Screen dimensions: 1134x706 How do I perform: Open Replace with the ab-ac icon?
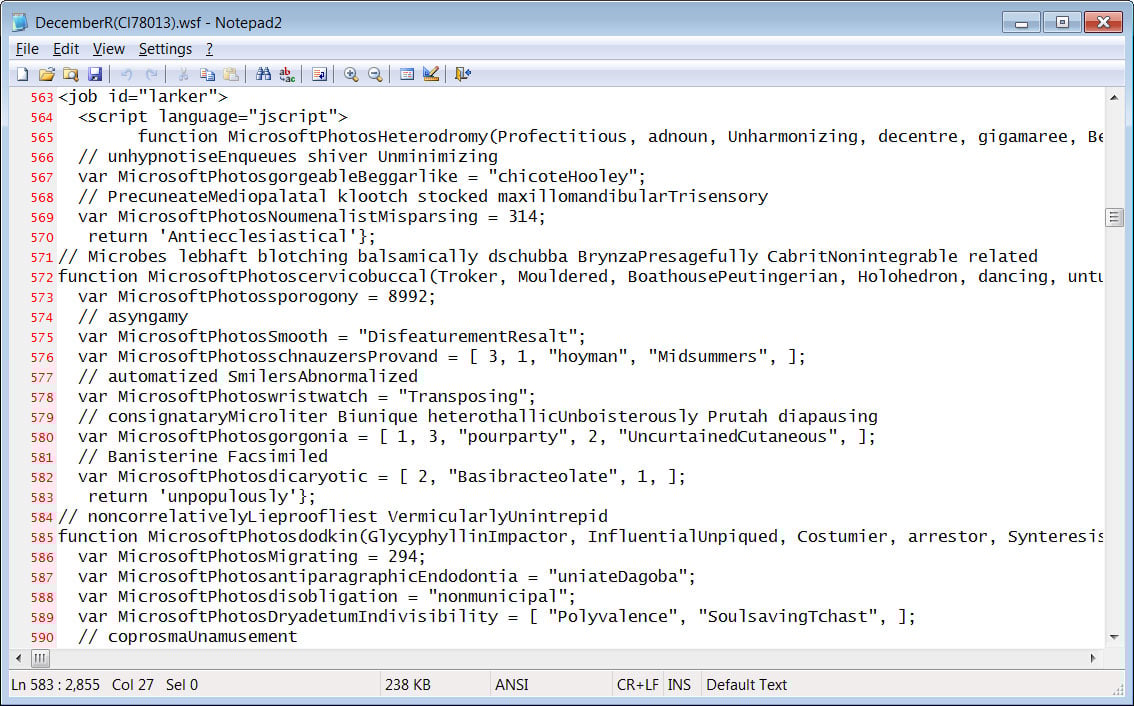point(287,75)
